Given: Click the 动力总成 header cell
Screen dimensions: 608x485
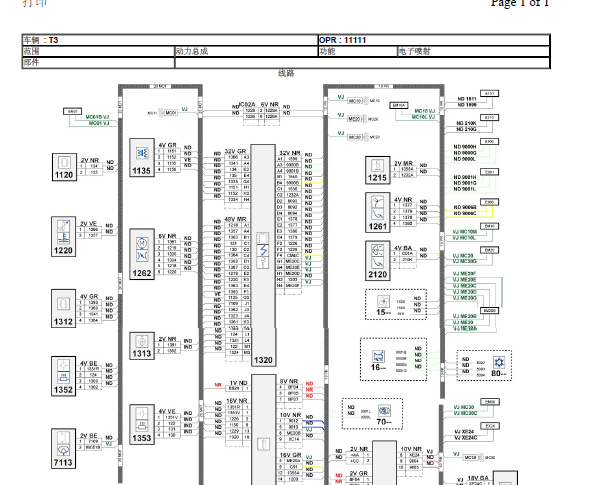Looking at the screenshot, I should [x=246, y=51].
